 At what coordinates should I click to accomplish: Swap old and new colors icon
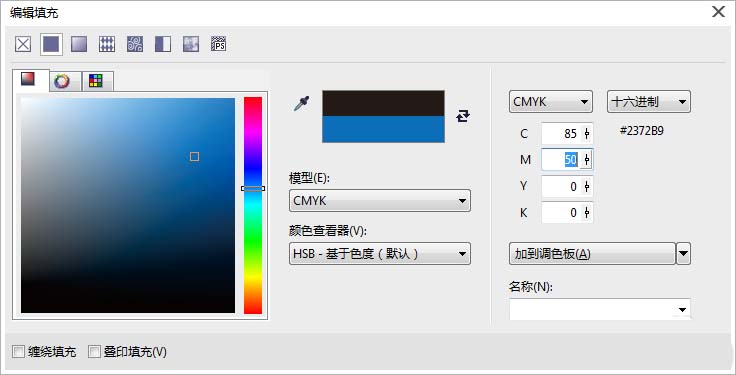point(463,116)
